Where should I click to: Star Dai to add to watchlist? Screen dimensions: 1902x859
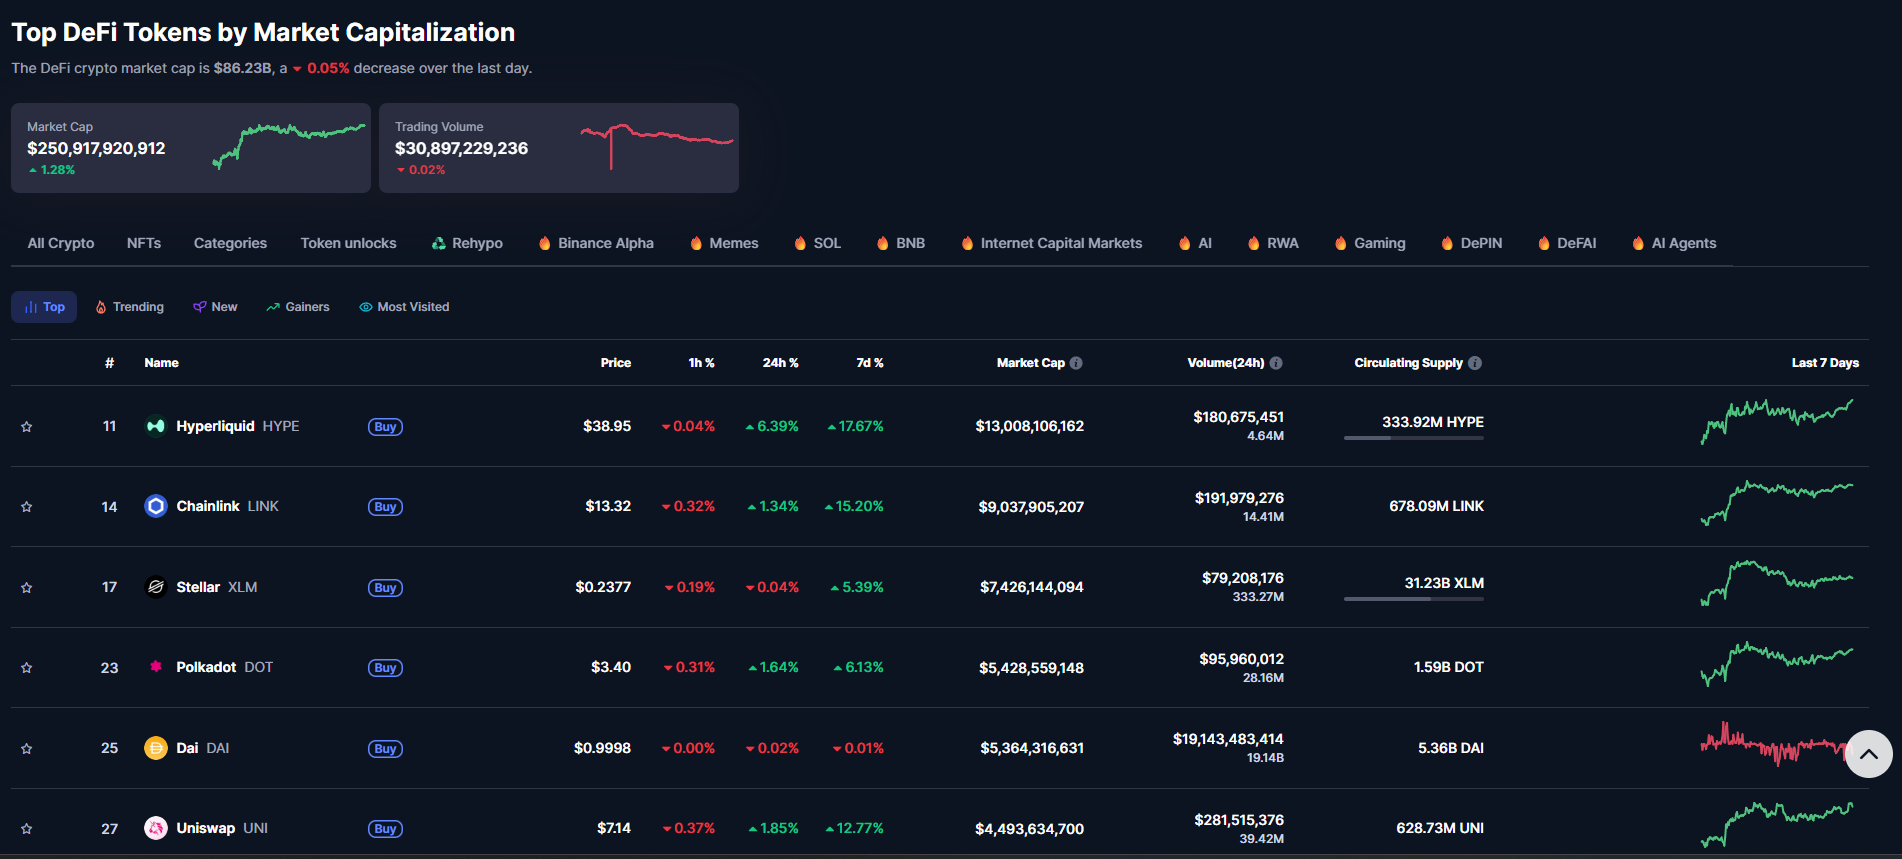pos(27,749)
